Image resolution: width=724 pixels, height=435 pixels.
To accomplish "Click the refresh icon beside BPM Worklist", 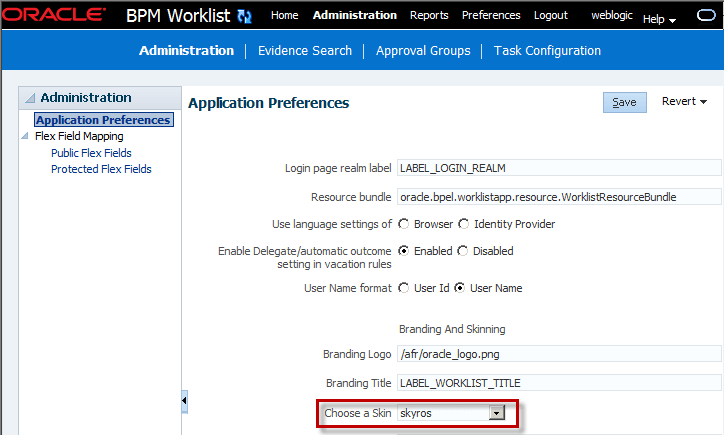I will (x=244, y=17).
